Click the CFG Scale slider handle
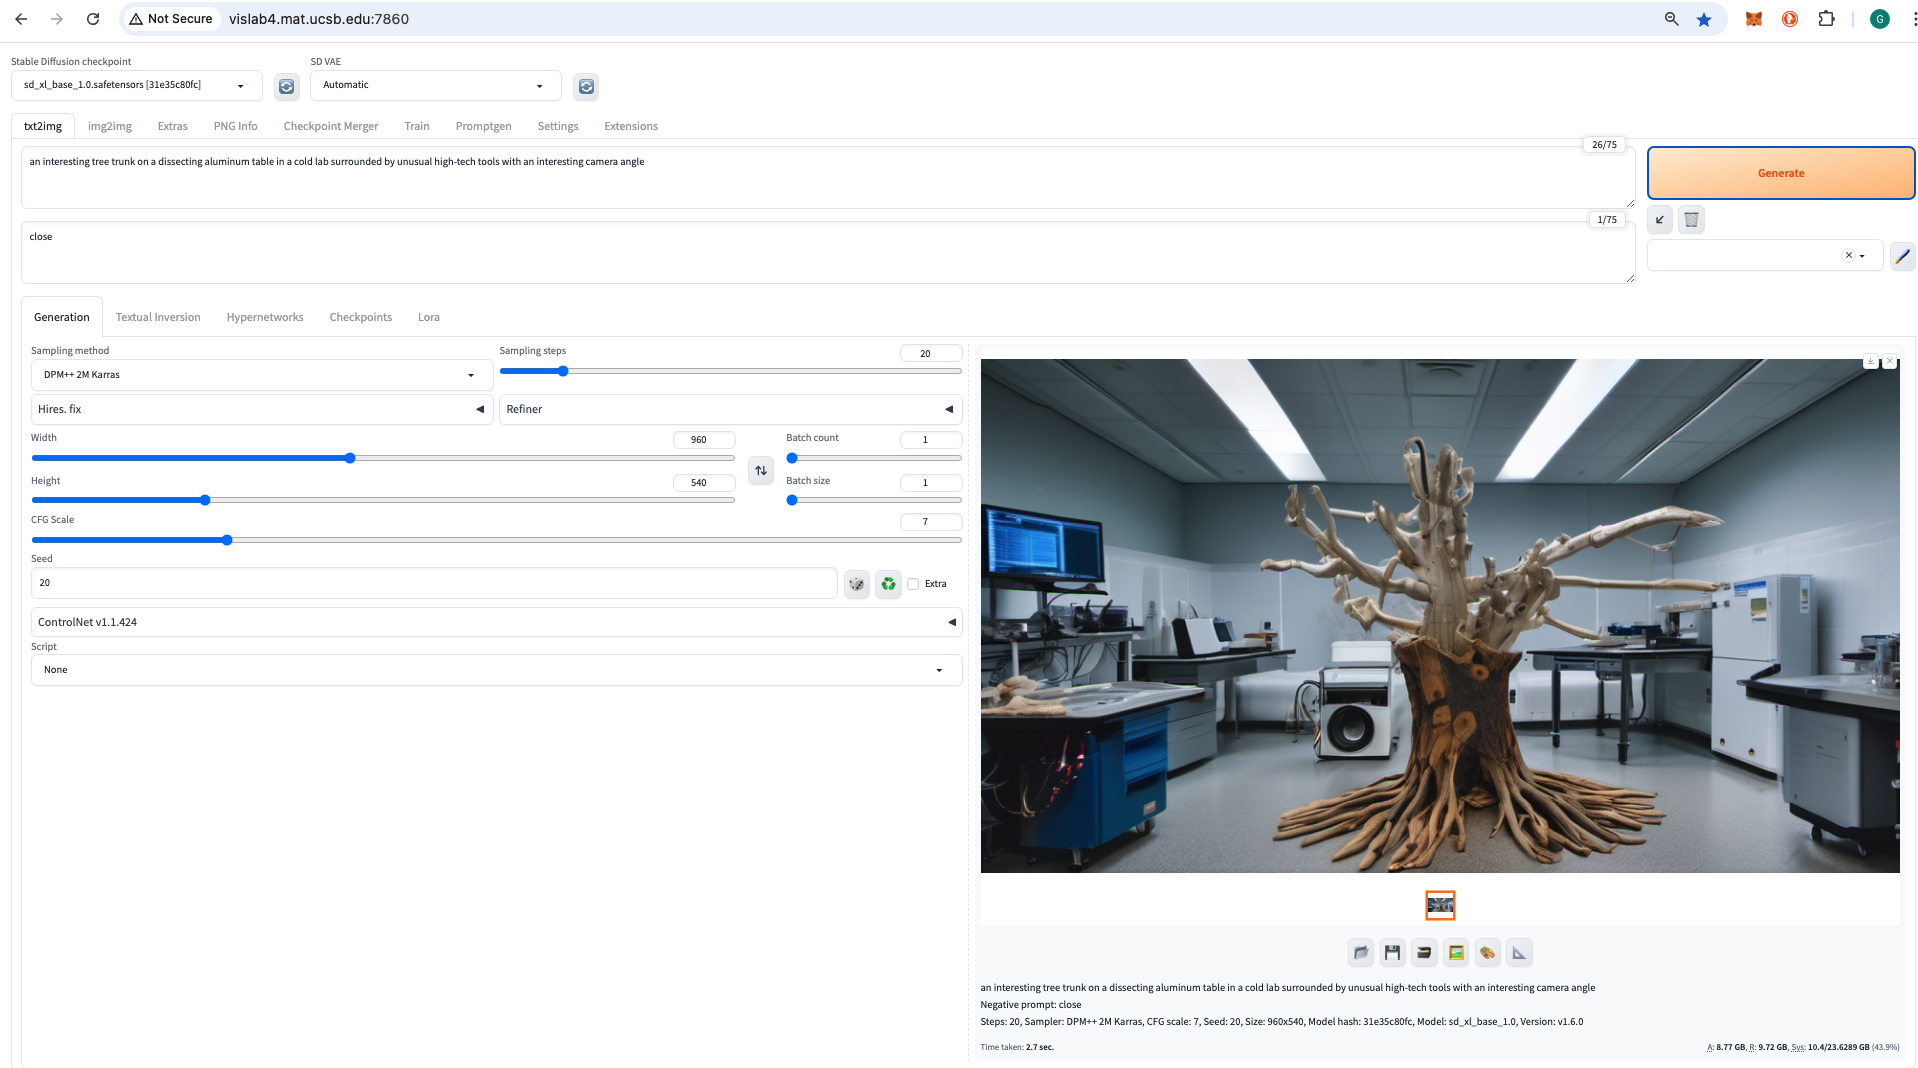 (x=227, y=540)
